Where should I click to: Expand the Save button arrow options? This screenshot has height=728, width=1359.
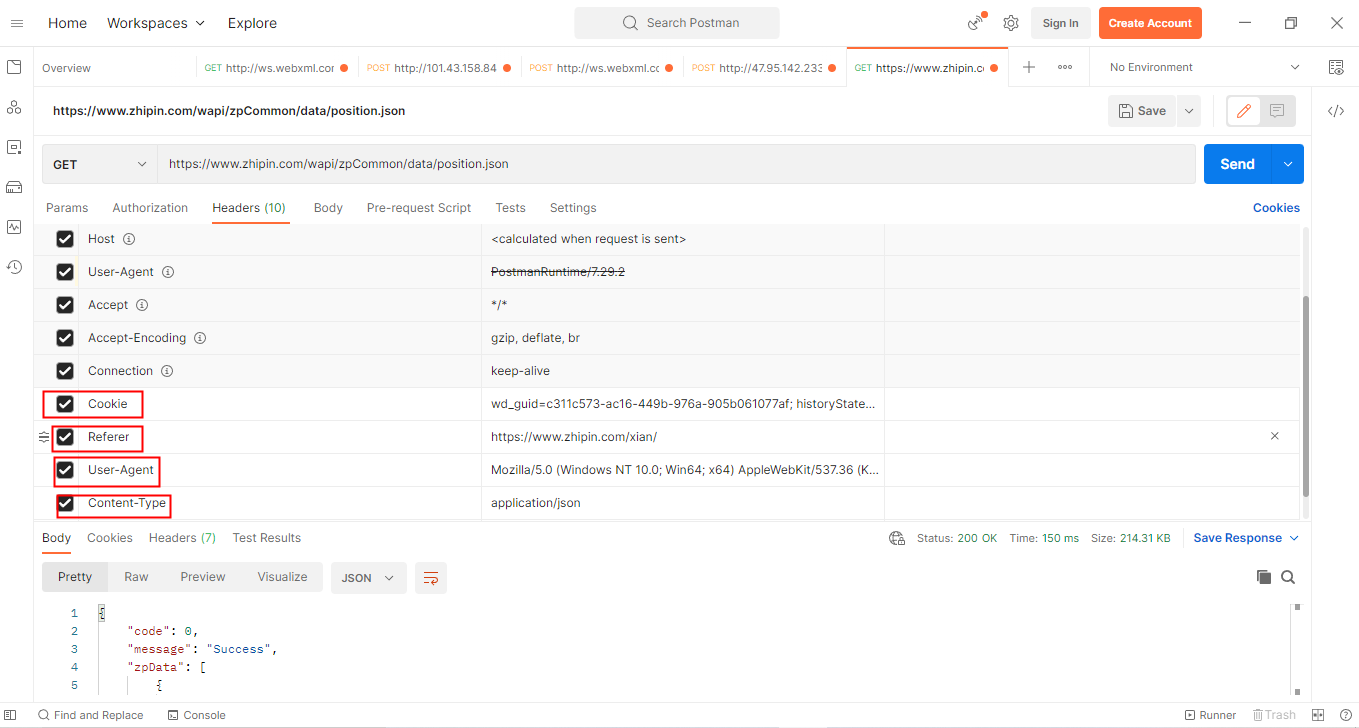click(x=1189, y=111)
